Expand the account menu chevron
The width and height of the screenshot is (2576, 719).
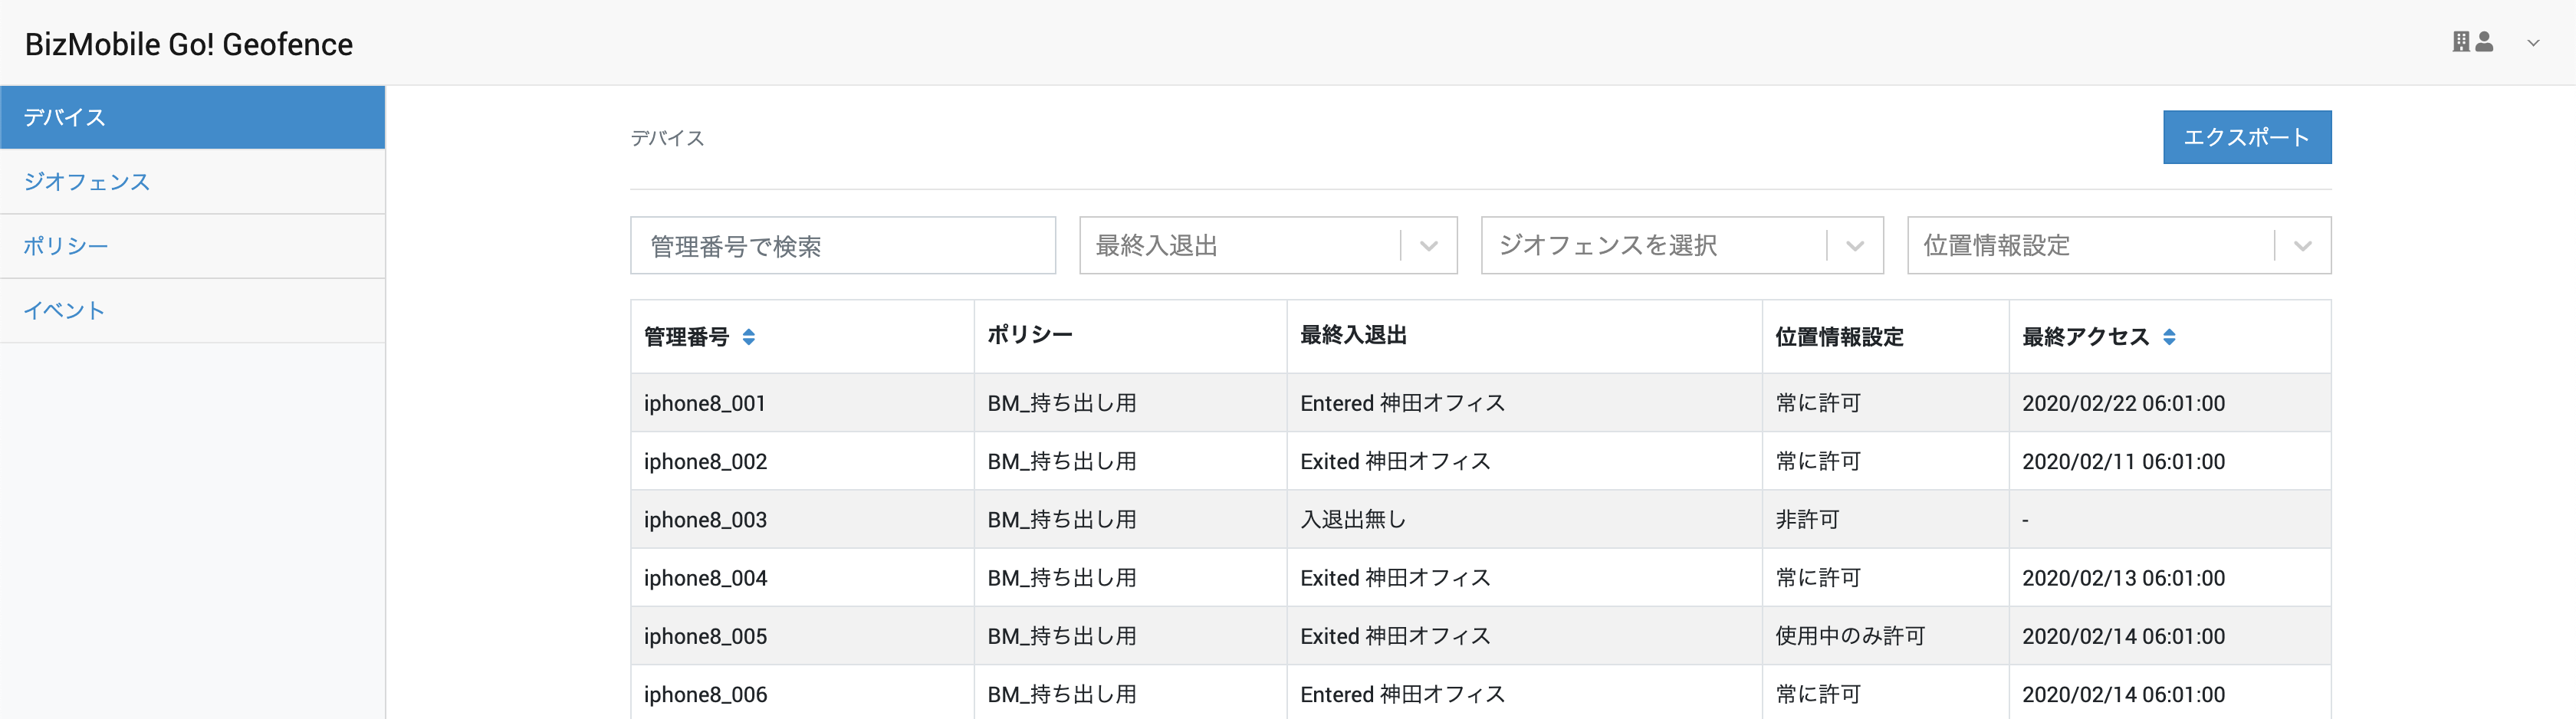click(x=2533, y=43)
